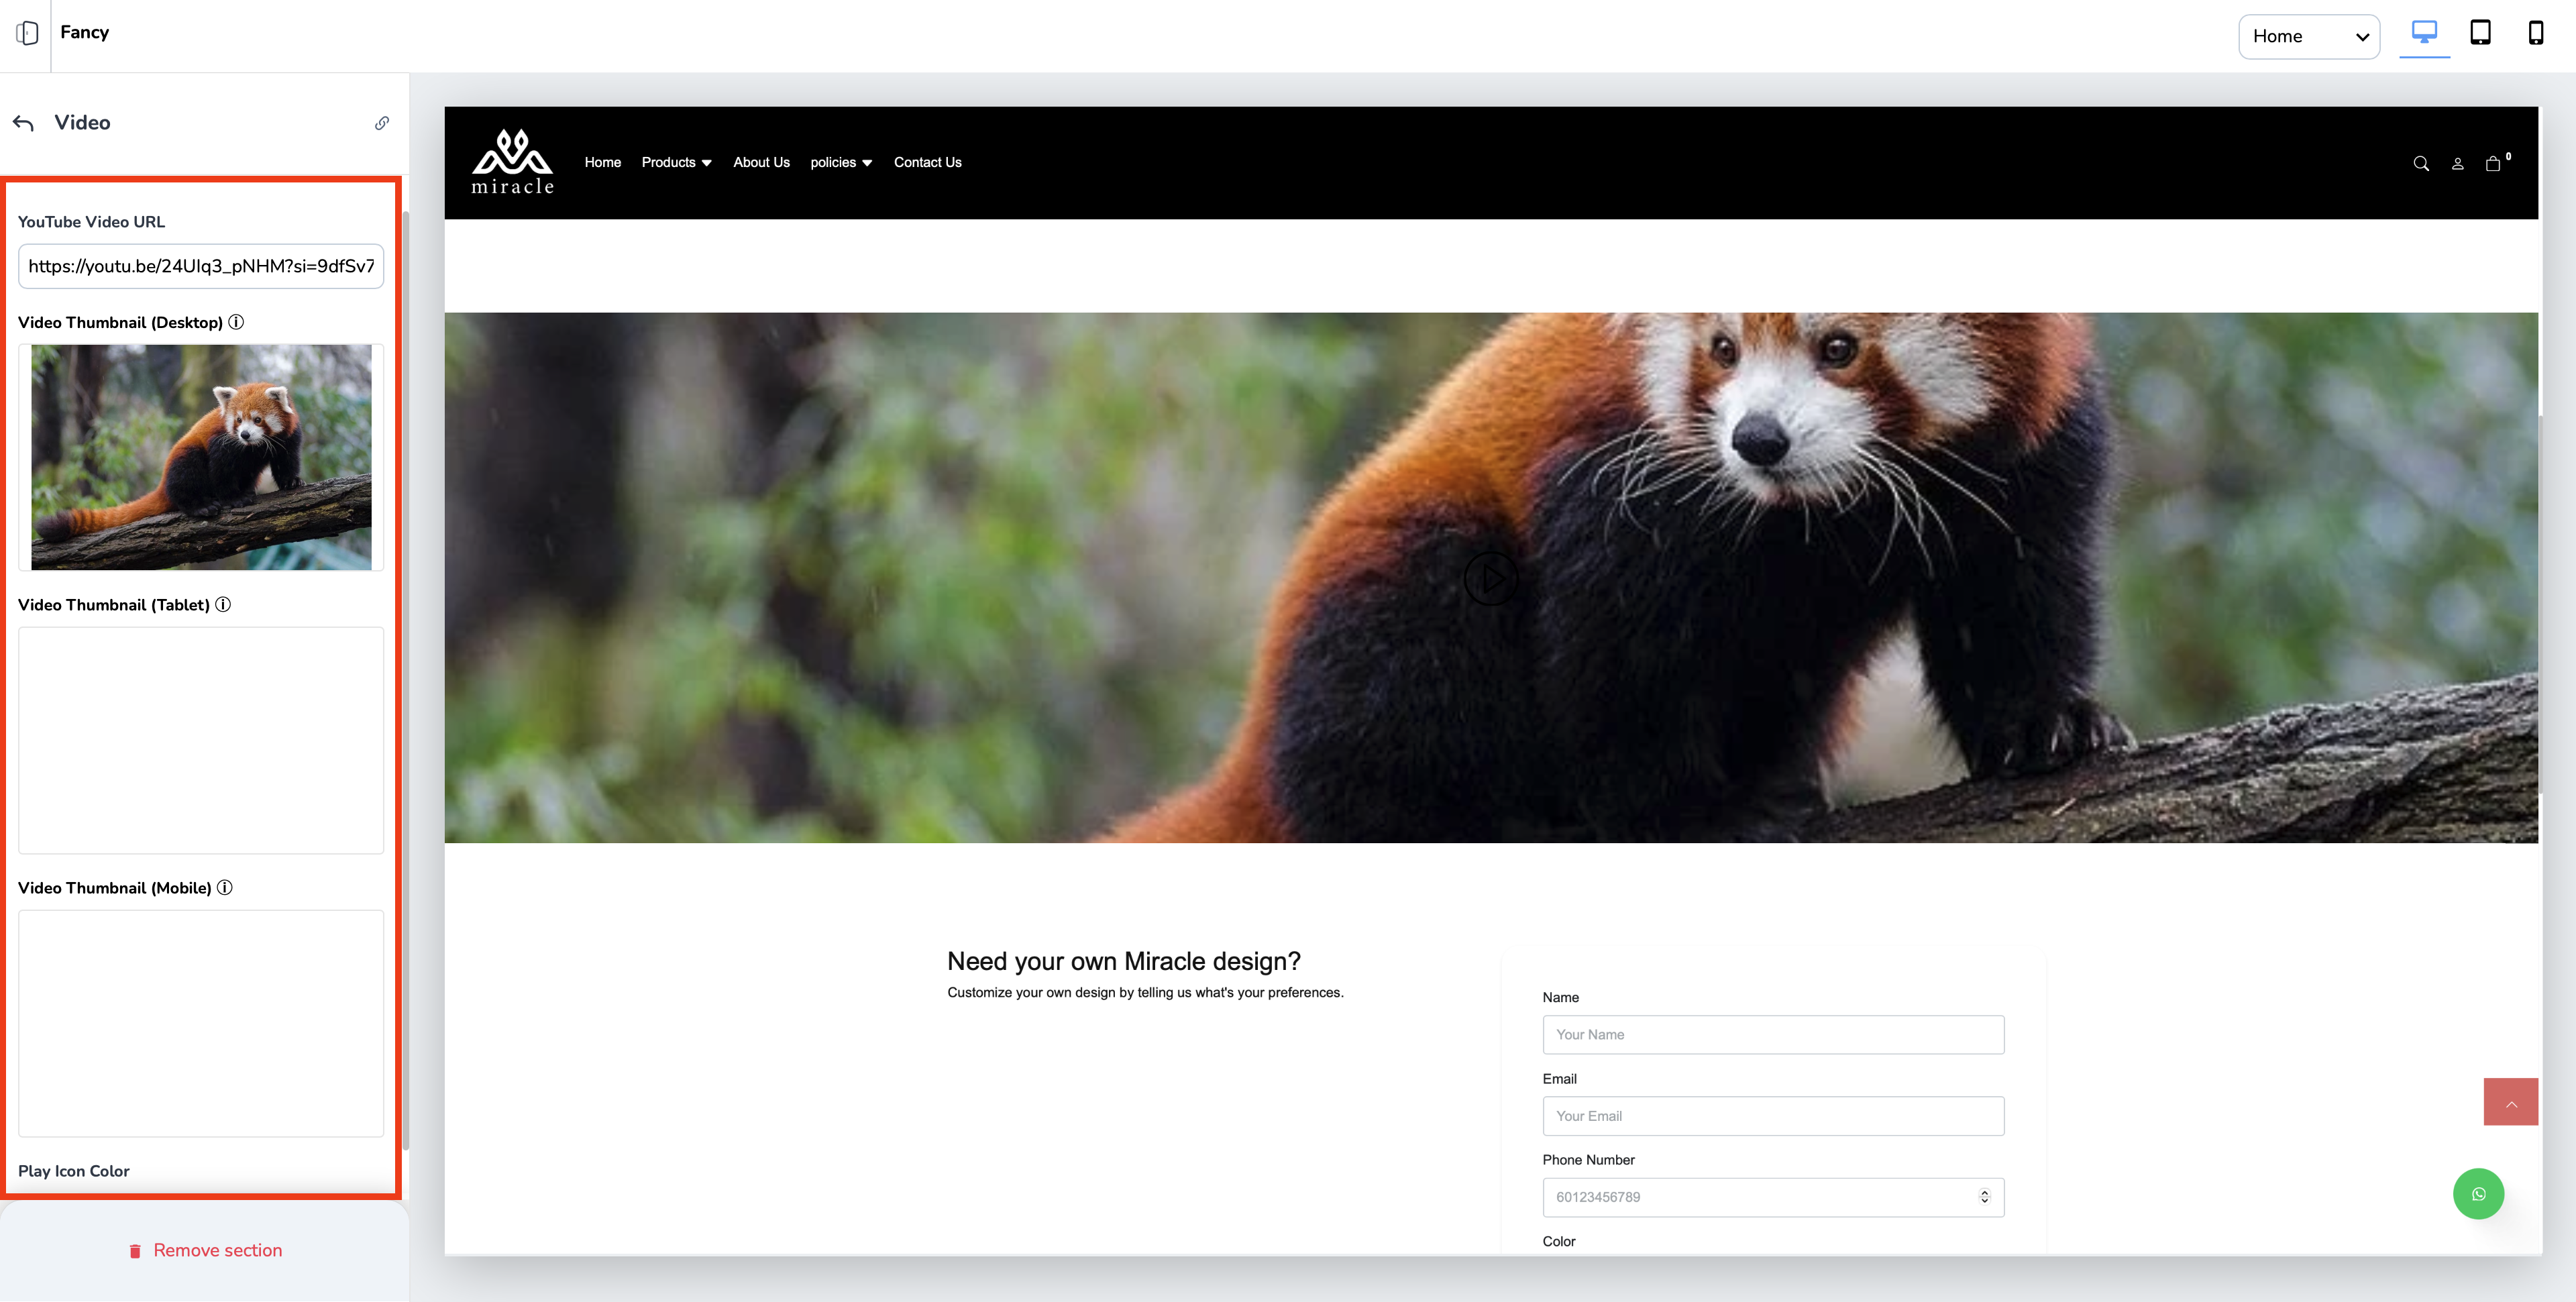Viewport: 2576px width, 1302px height.
Task: Switch to tablet preview mode
Action: (2480, 33)
